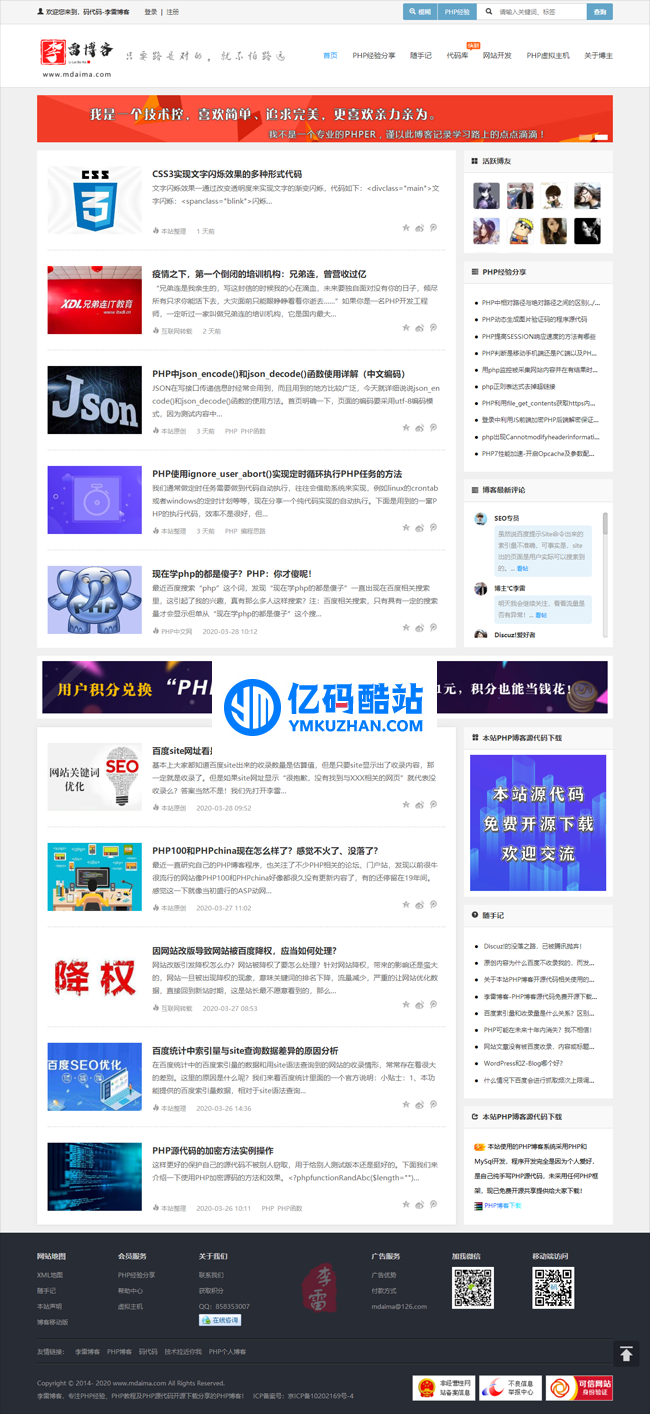The image size is (650, 1414).
Task: Star the PHP100和PHPchina article
Action: coord(406,904)
